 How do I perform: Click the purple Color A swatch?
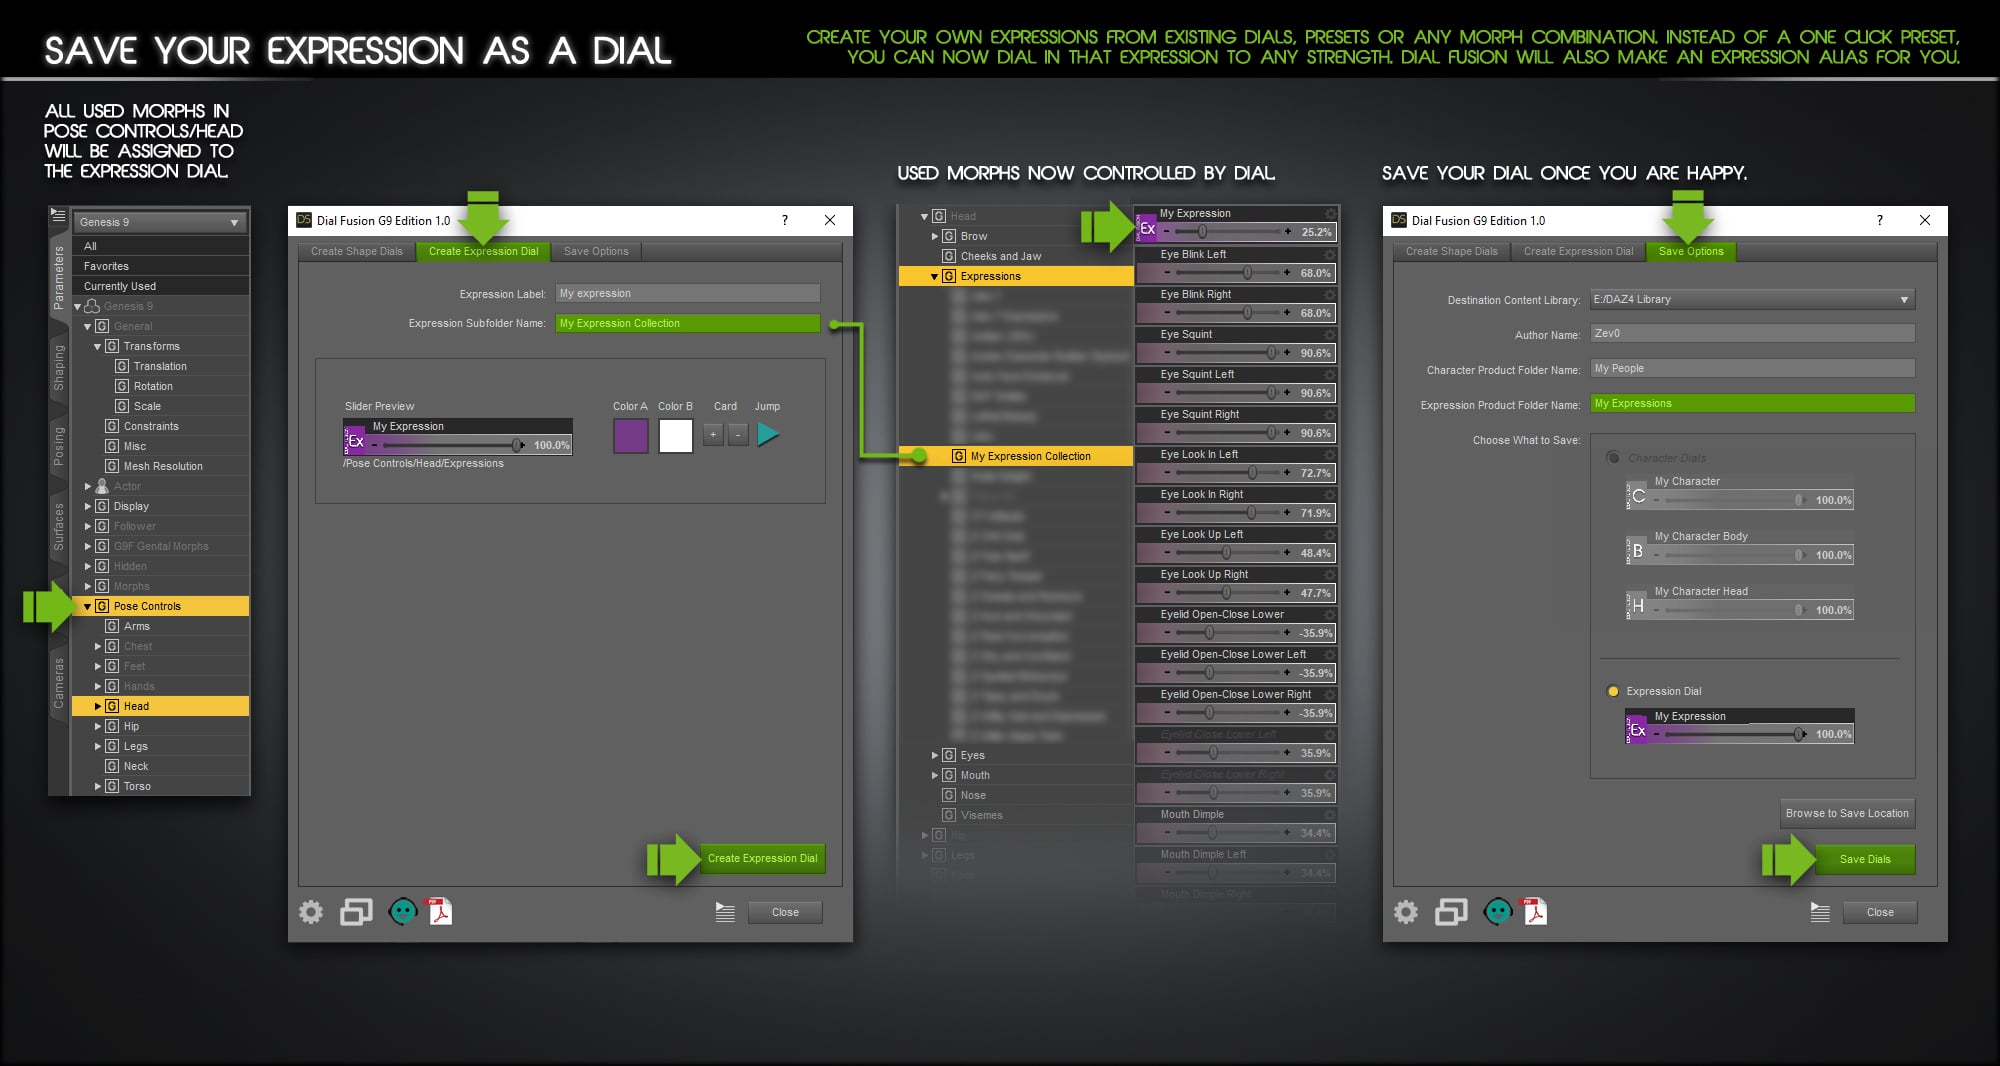tap(630, 435)
